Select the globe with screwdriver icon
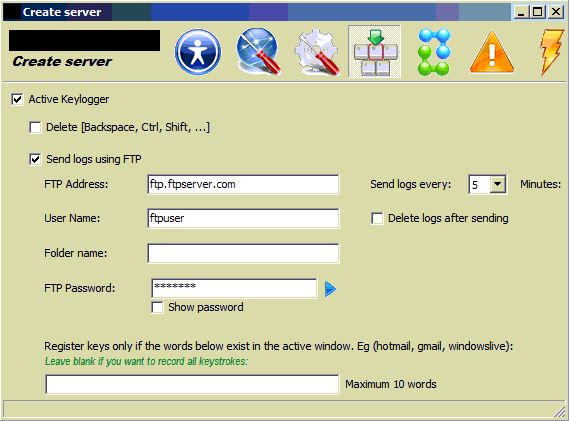 [258, 52]
